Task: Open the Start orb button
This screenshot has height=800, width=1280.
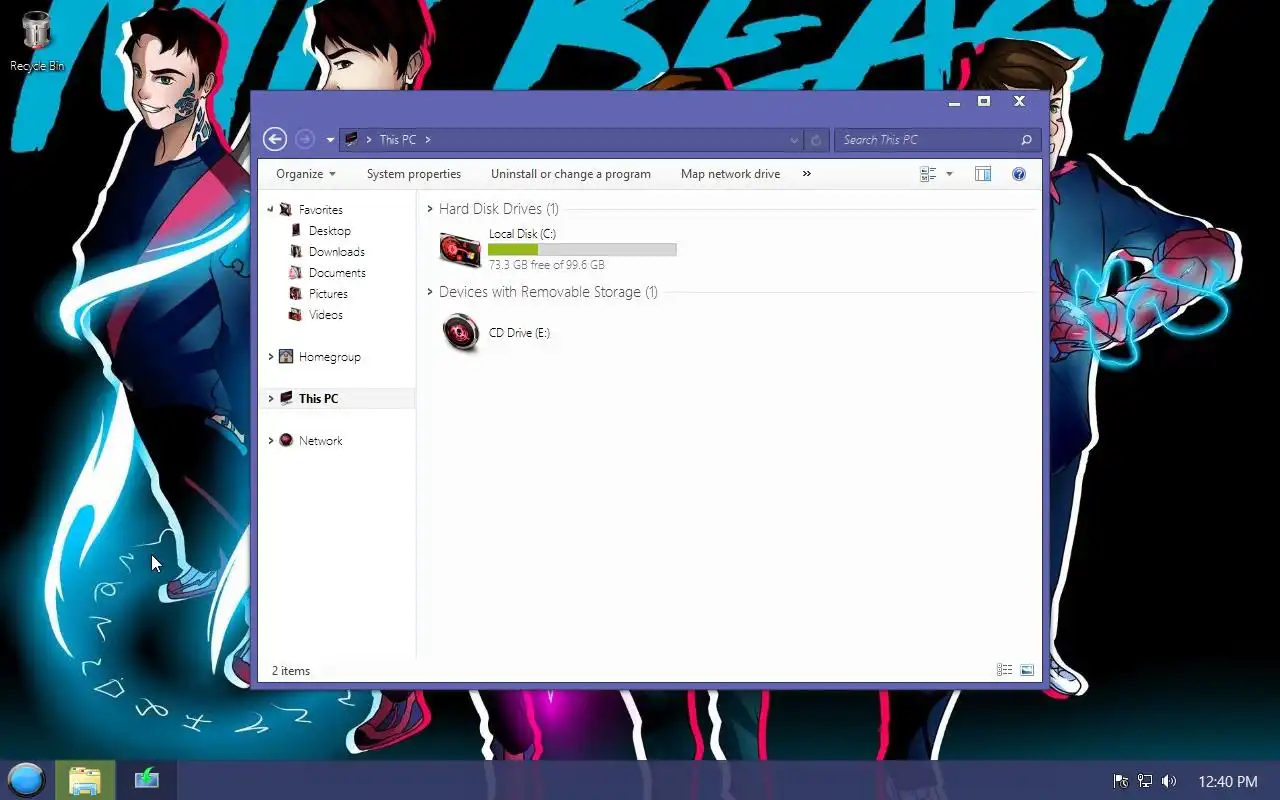Action: coord(26,780)
